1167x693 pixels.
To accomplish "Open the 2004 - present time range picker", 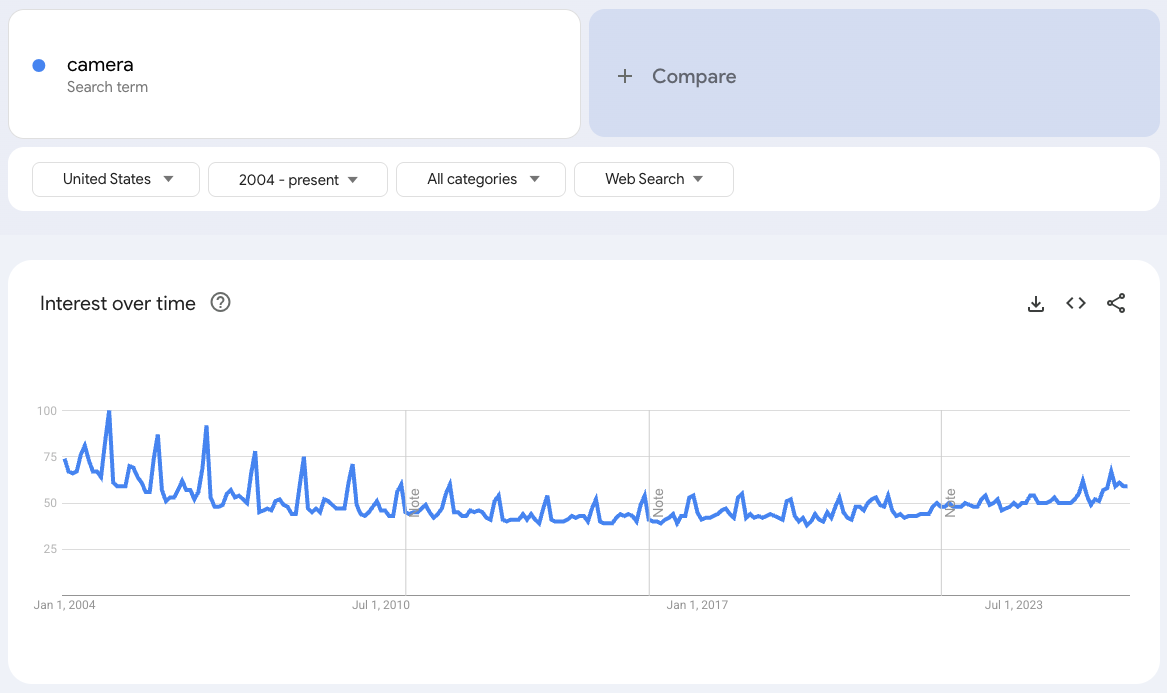I will (297, 179).
